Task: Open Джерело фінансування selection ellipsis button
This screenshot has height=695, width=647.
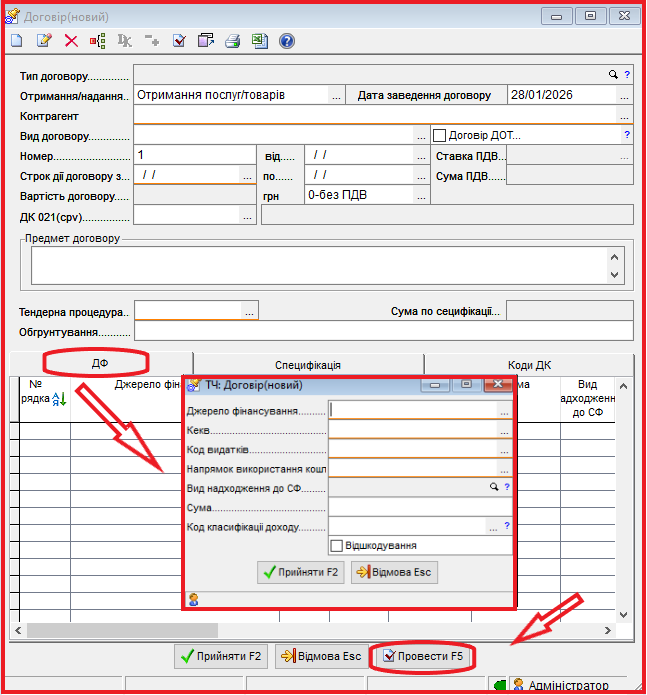Action: click(505, 411)
